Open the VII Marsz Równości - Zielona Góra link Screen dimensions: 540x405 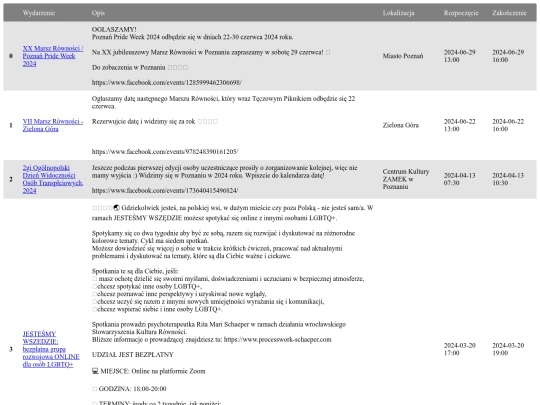pyautogui.click(x=53, y=125)
